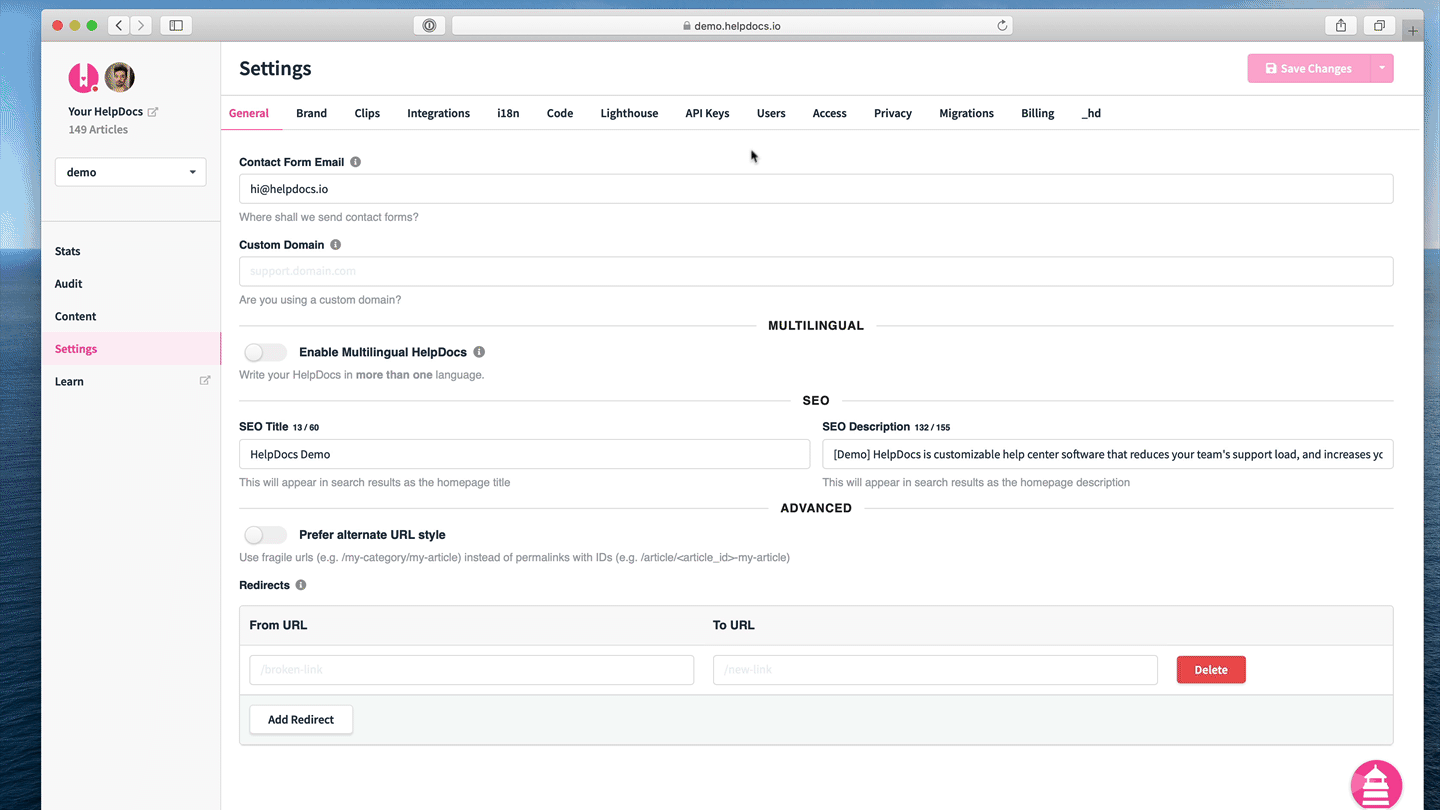Show info for Custom Domain
The height and width of the screenshot is (810, 1440).
click(335, 245)
